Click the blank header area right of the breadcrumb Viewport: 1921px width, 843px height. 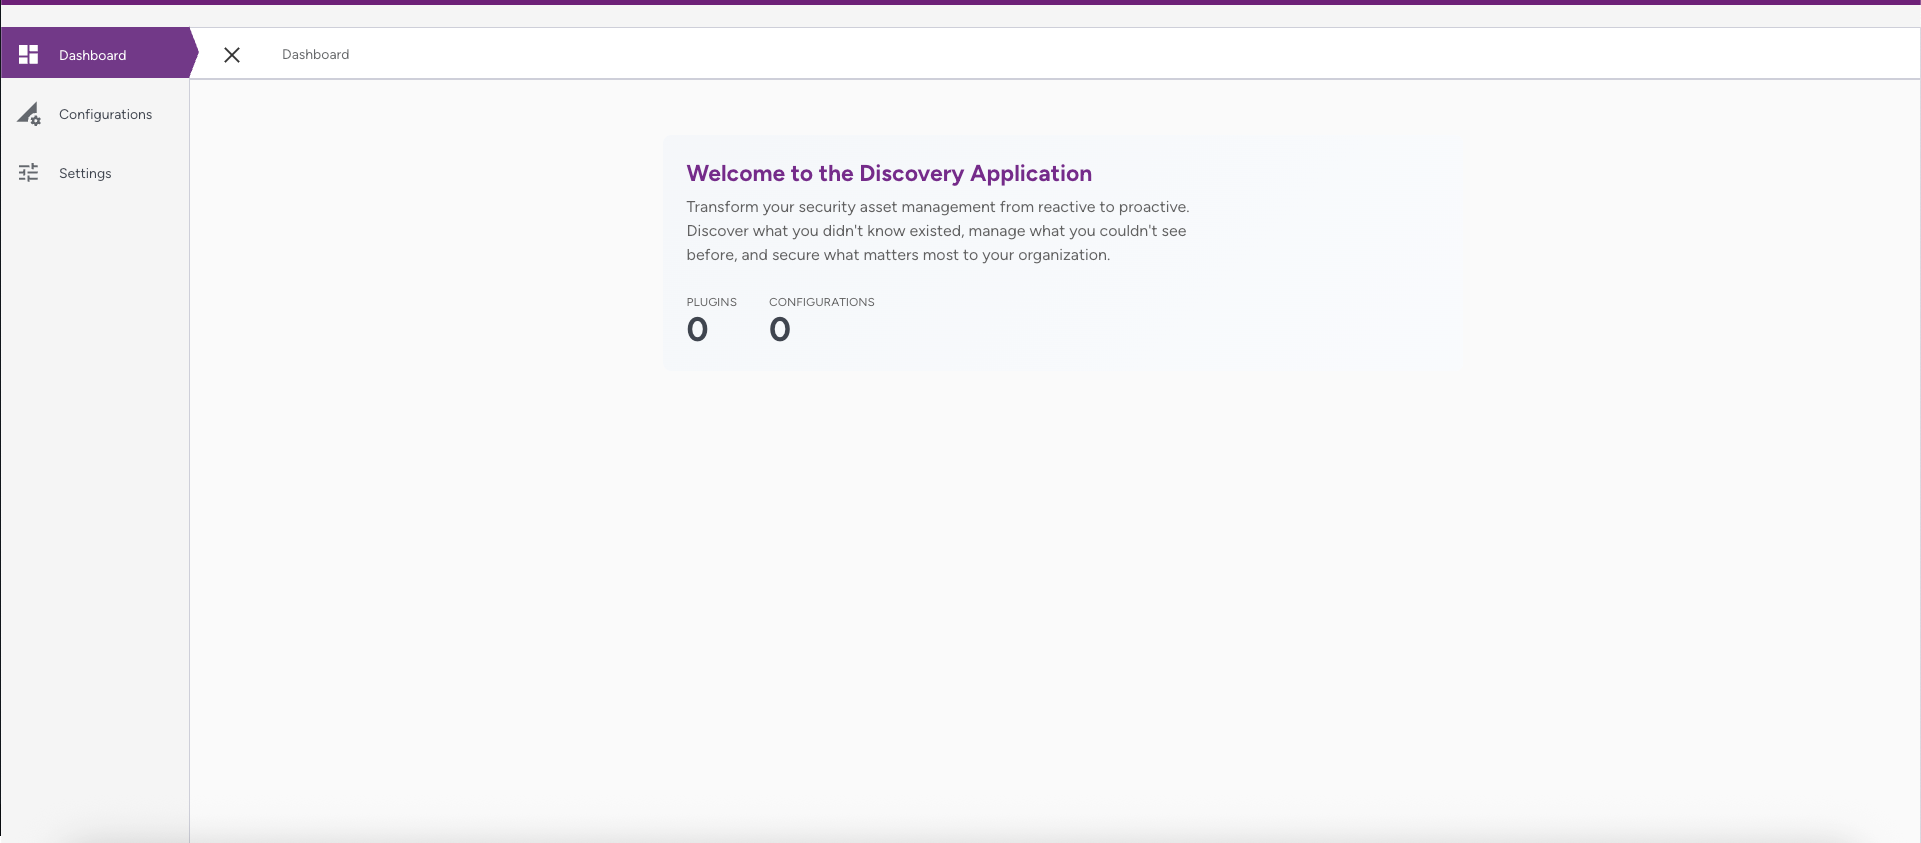(x=1100, y=54)
